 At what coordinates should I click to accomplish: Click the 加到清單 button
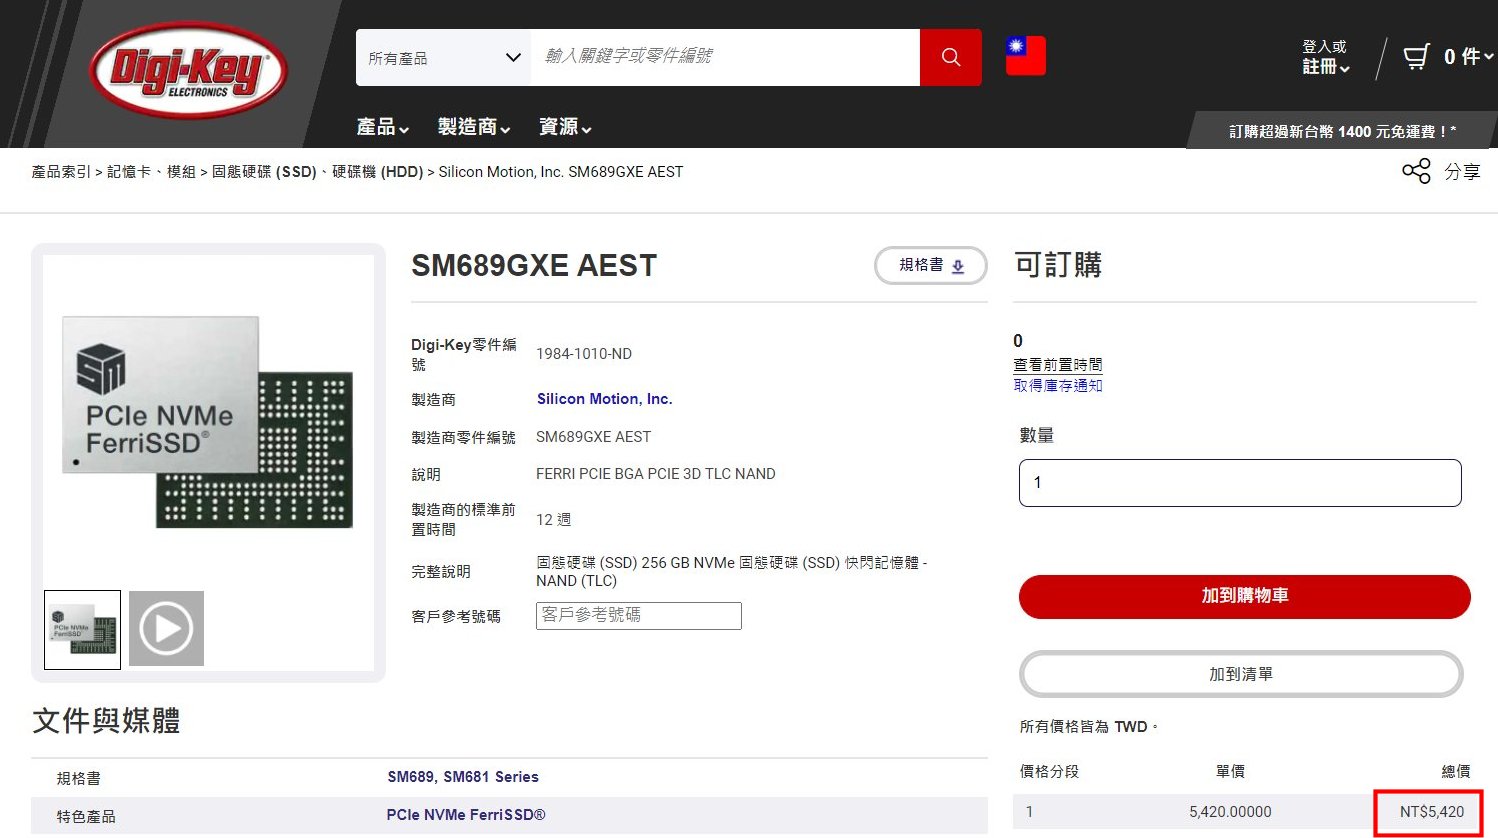pyautogui.click(x=1240, y=674)
